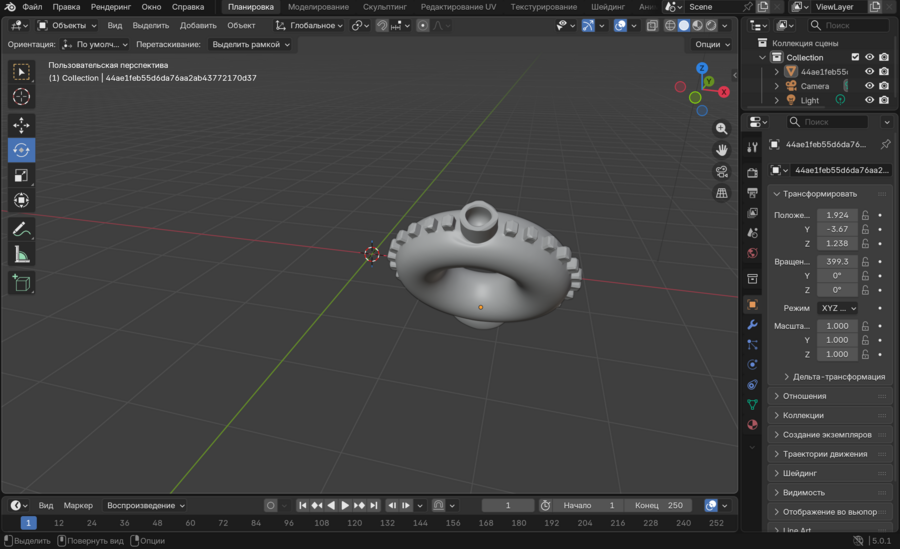Click the End frame field in timeline
Screen dimensions: 900x549
pos(661,505)
